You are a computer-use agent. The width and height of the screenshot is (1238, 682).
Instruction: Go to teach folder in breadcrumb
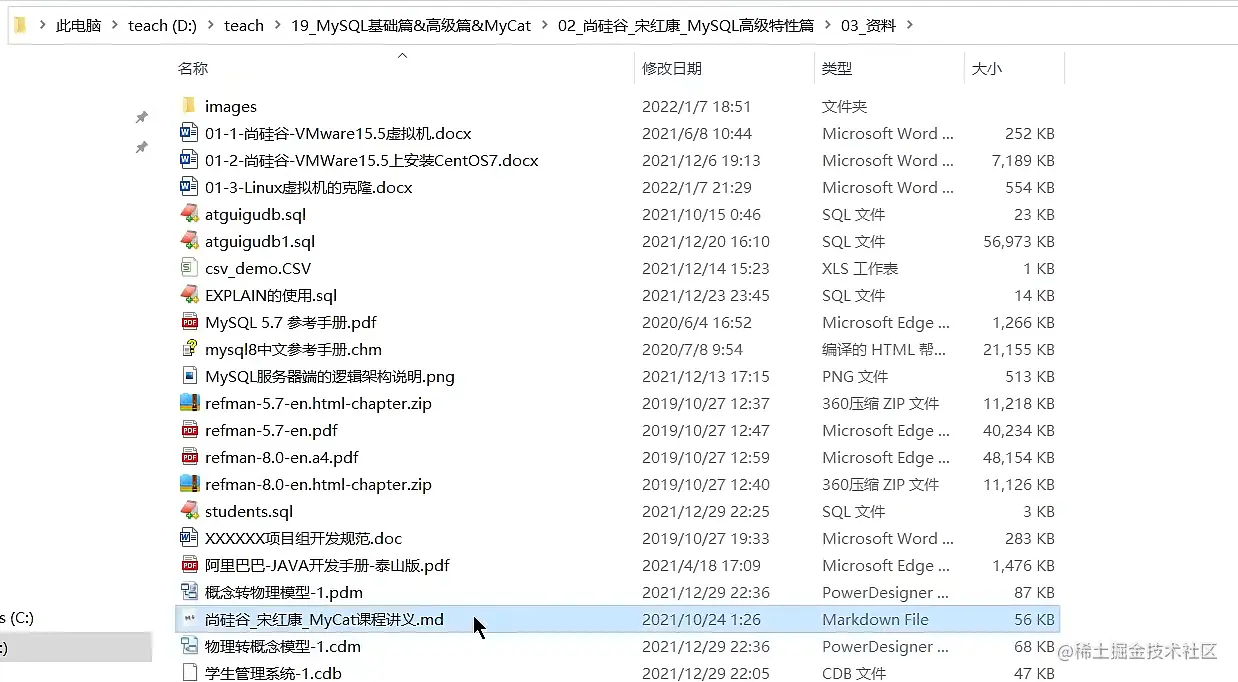pyautogui.click(x=244, y=26)
